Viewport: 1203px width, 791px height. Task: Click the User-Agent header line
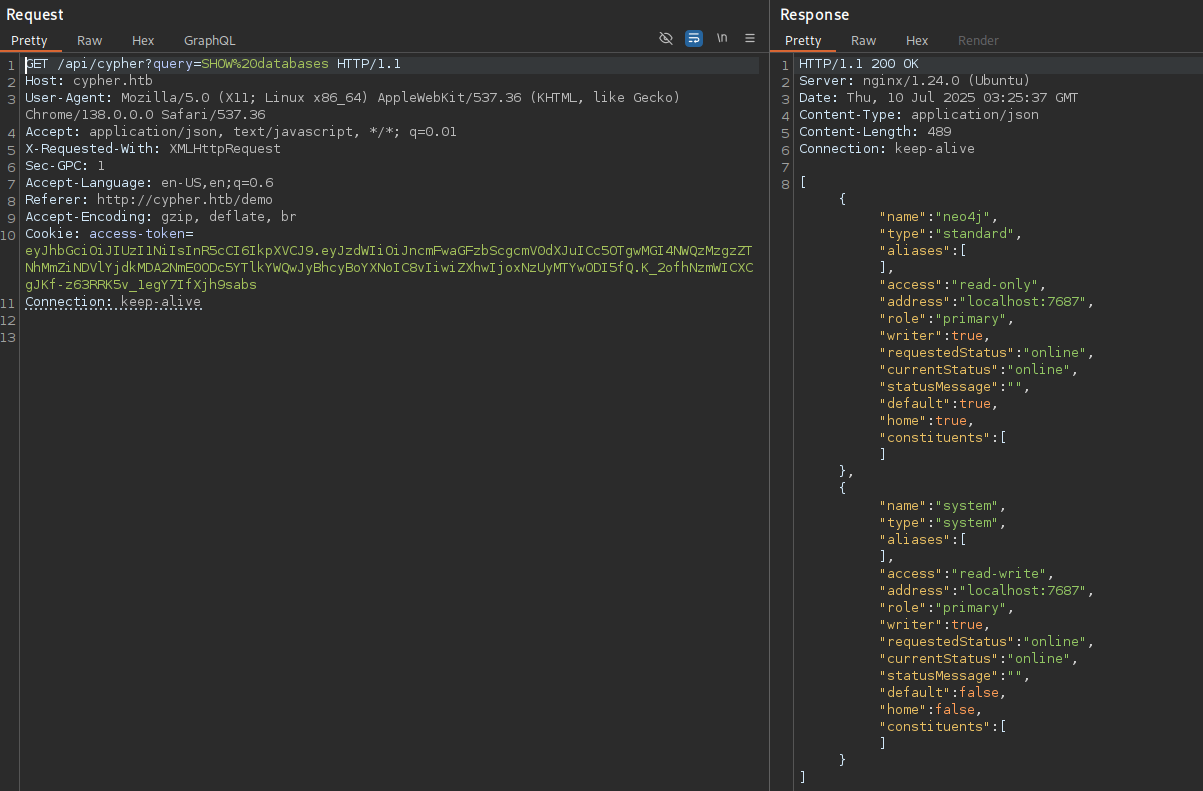353,106
